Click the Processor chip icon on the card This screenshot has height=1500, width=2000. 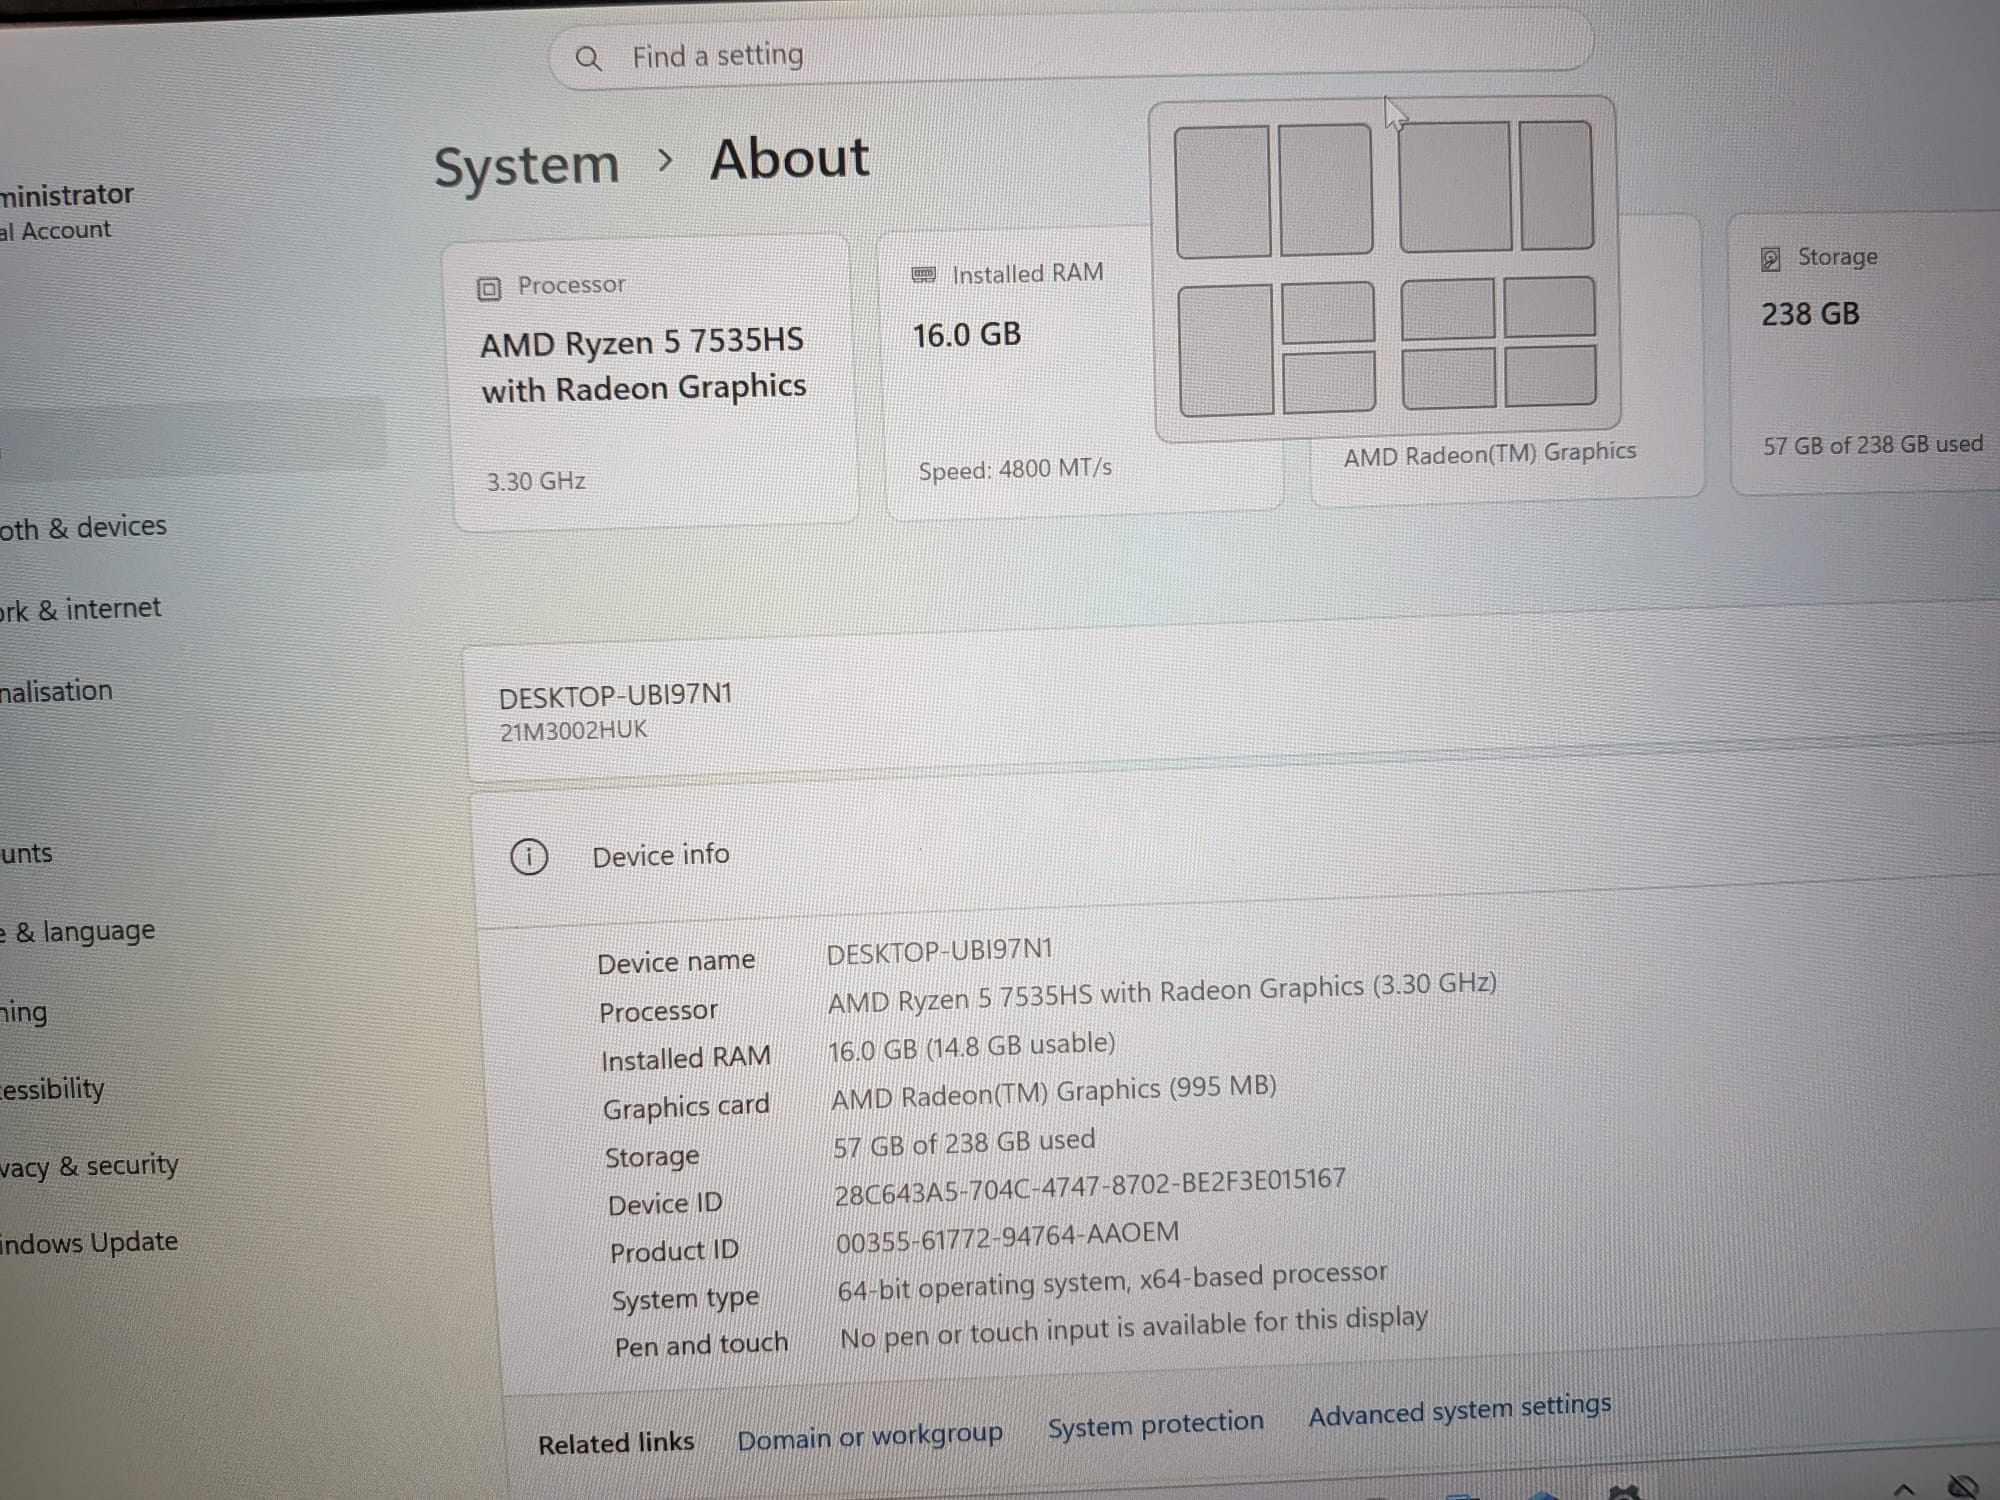488,289
